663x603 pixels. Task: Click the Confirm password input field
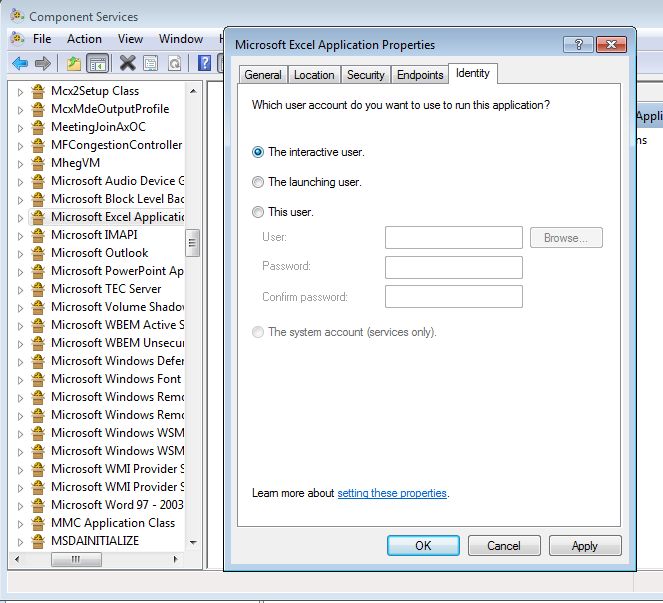point(454,296)
